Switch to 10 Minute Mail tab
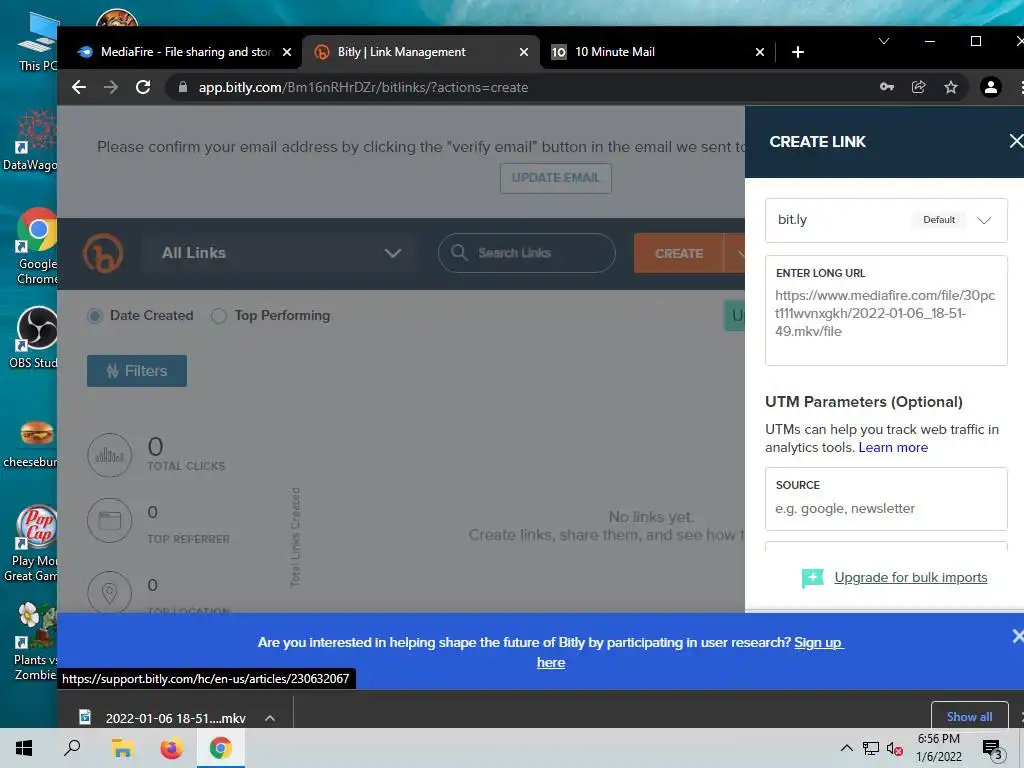 tap(656, 52)
